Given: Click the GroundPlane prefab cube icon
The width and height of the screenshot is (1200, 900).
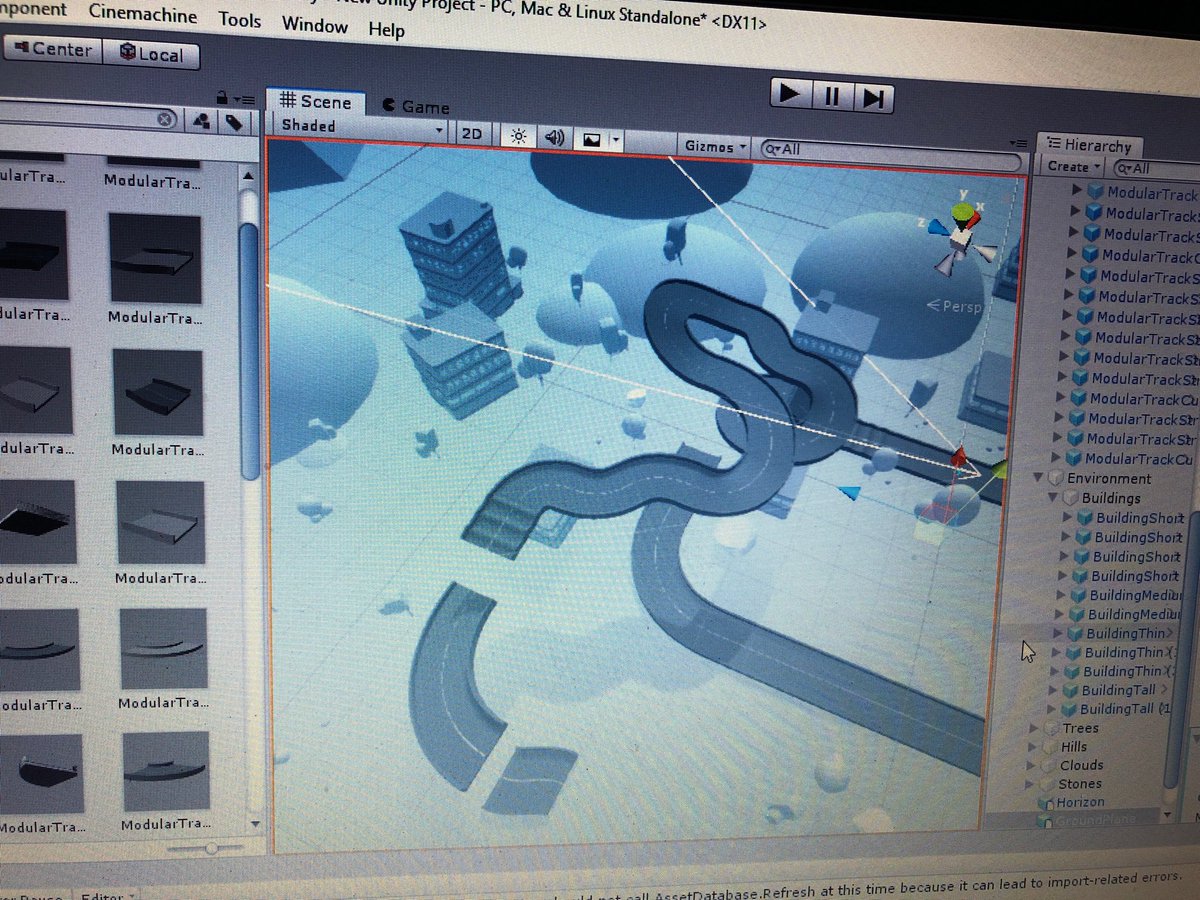Looking at the screenshot, I should click(x=1045, y=822).
